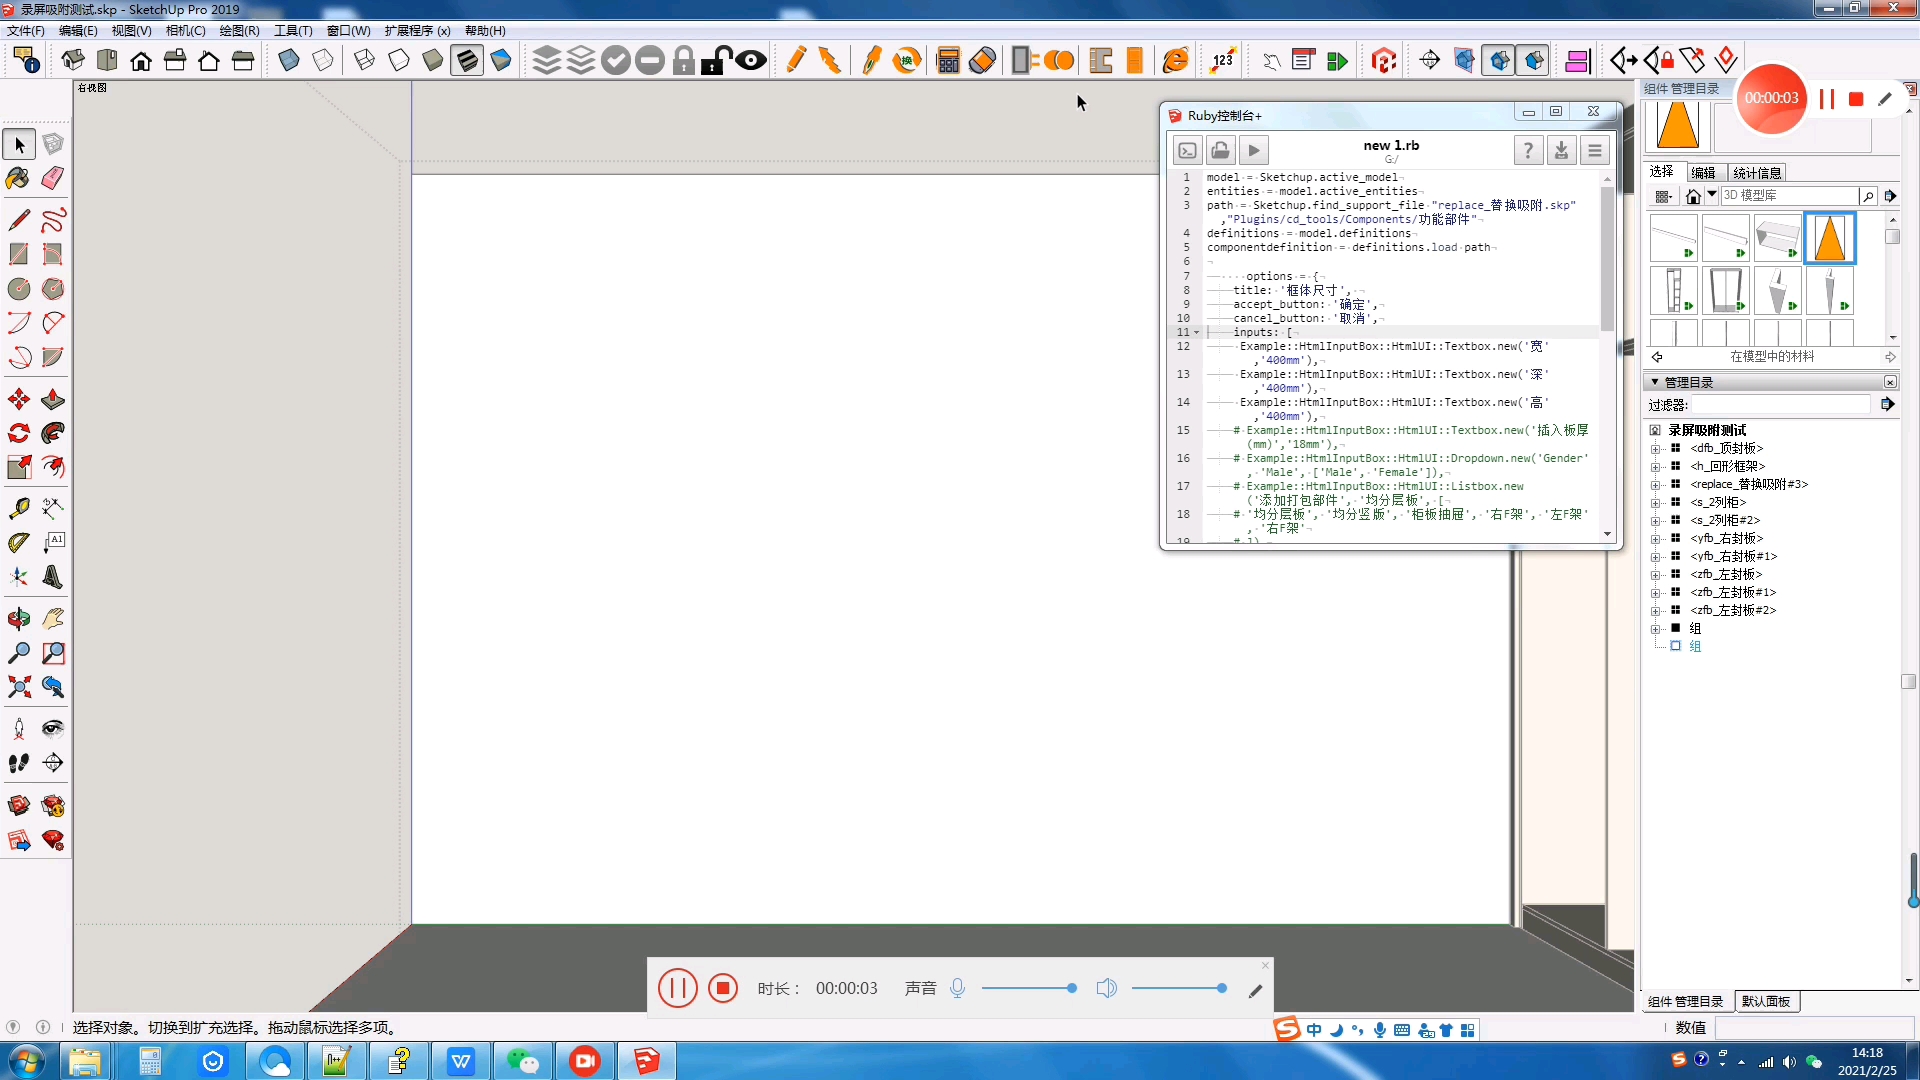
Task: Select the Eraser tool in left toolbar
Action: pyautogui.click(x=53, y=178)
